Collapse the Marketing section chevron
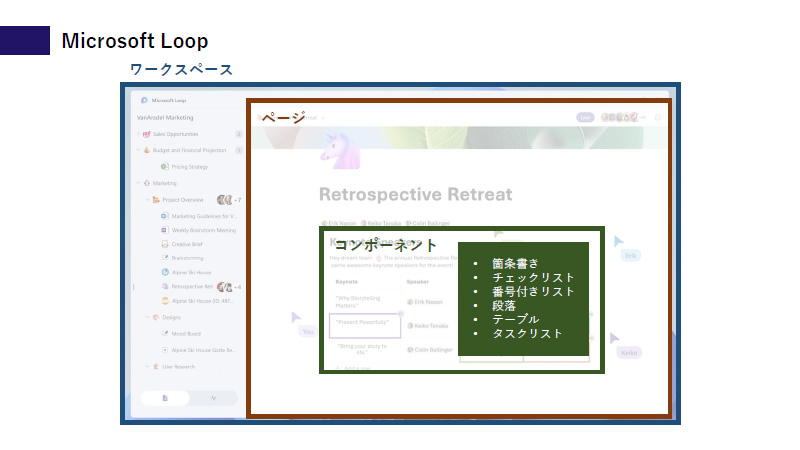 138,183
